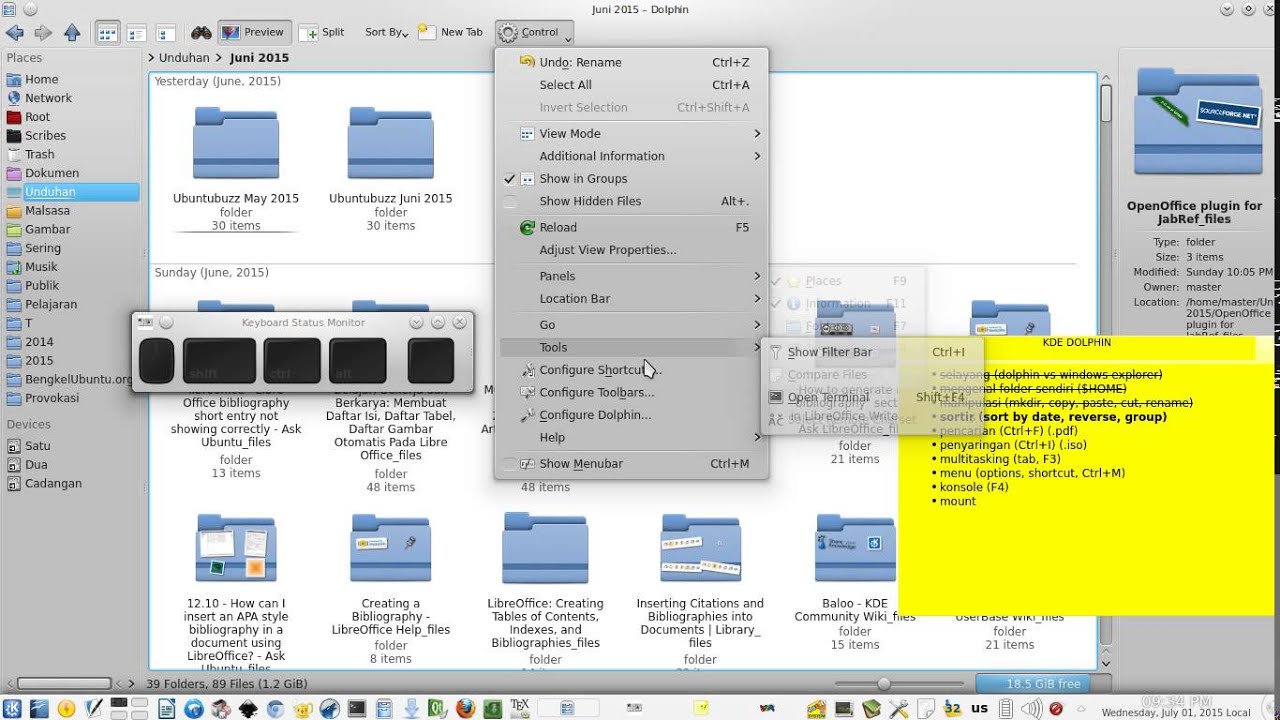1280x720 pixels.
Task: Go forward with the right arrow
Action: pyautogui.click(x=43, y=32)
